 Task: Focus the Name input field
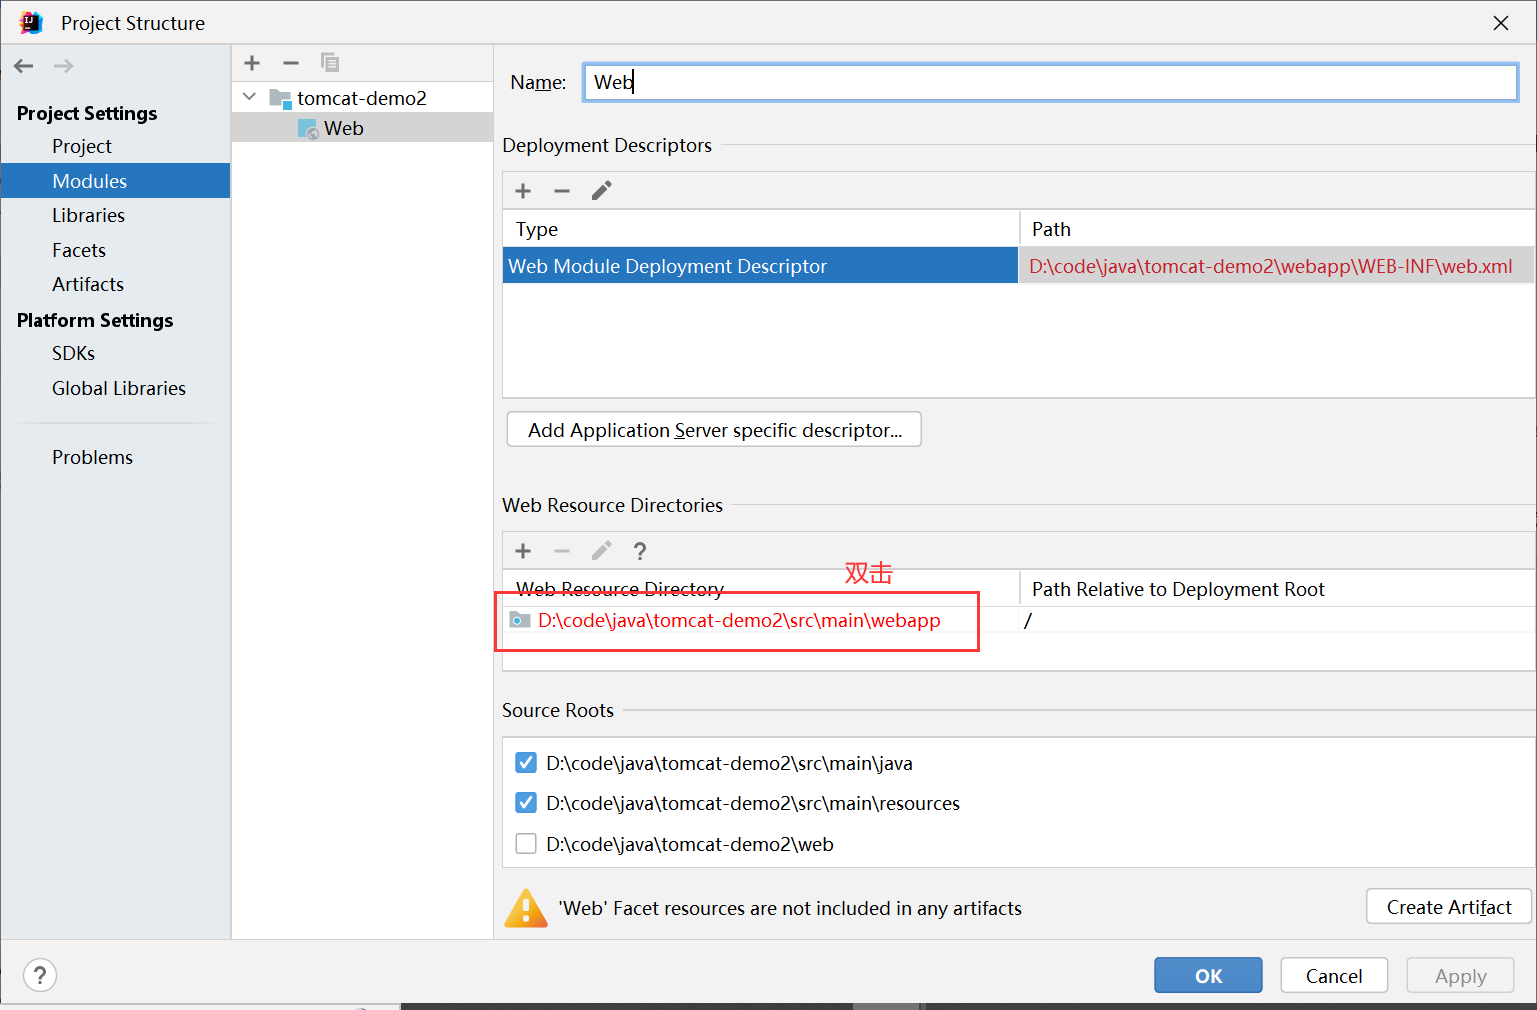point(1051,82)
